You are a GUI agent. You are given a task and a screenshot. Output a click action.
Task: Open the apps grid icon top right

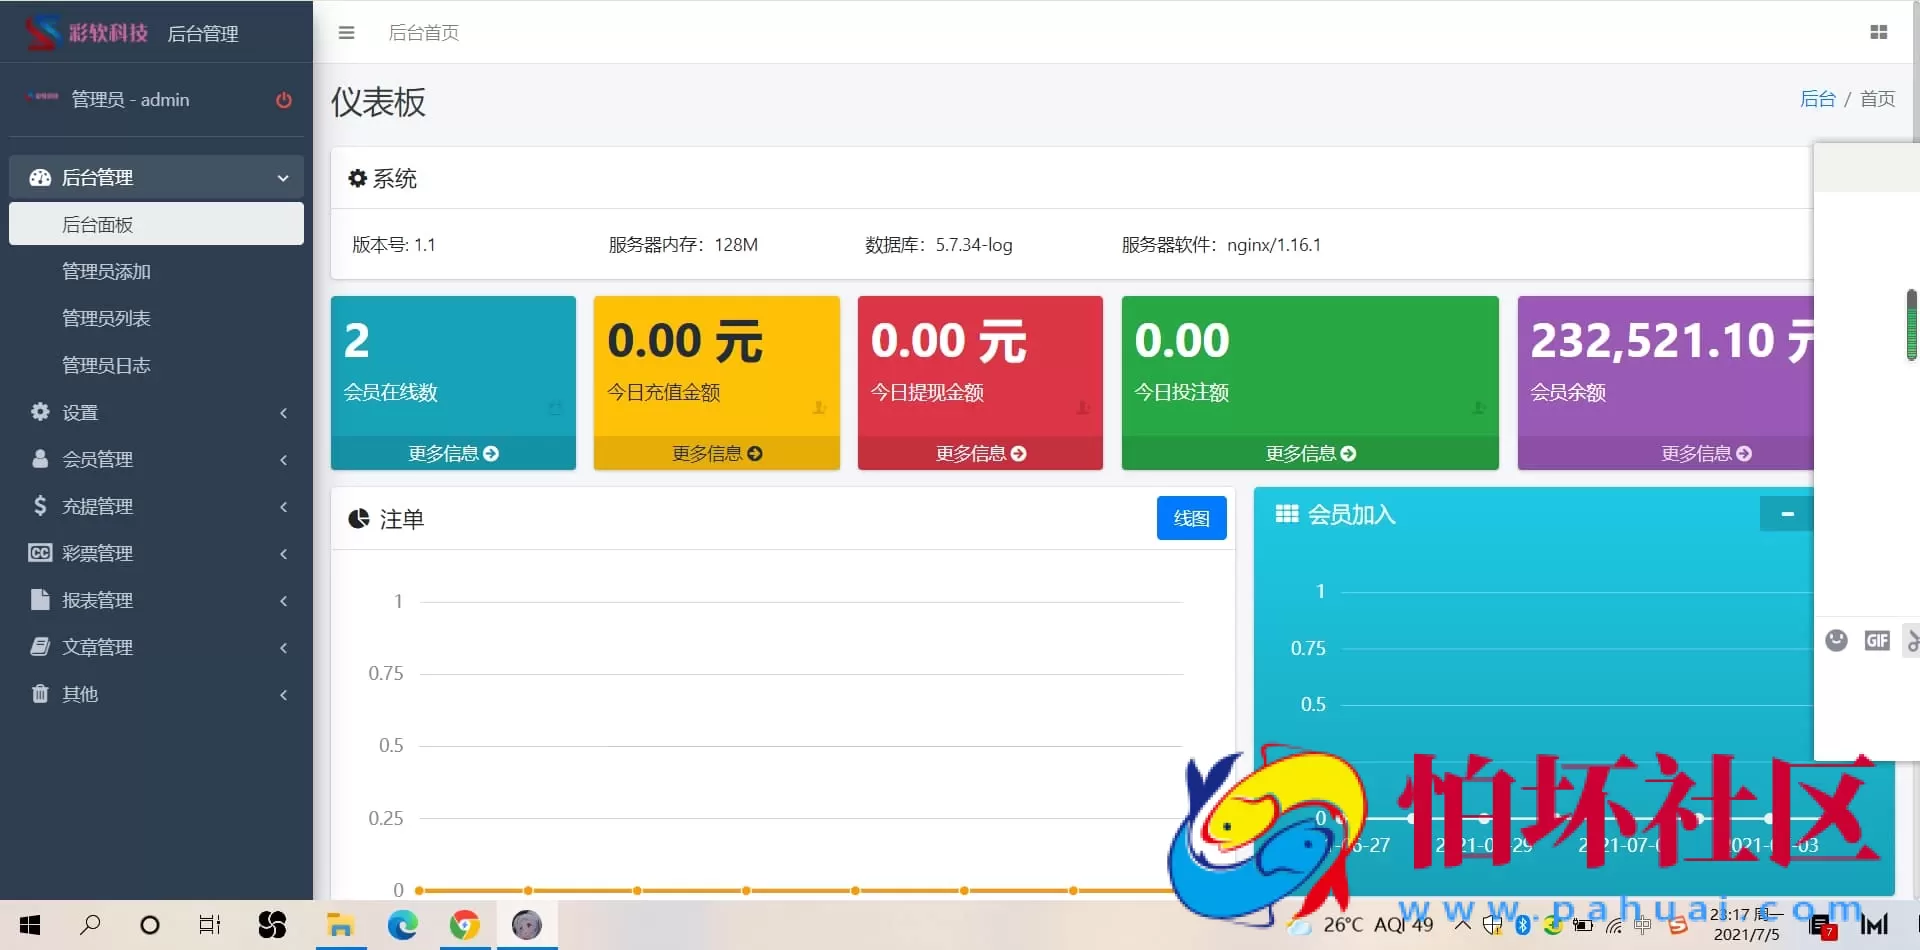(1878, 32)
